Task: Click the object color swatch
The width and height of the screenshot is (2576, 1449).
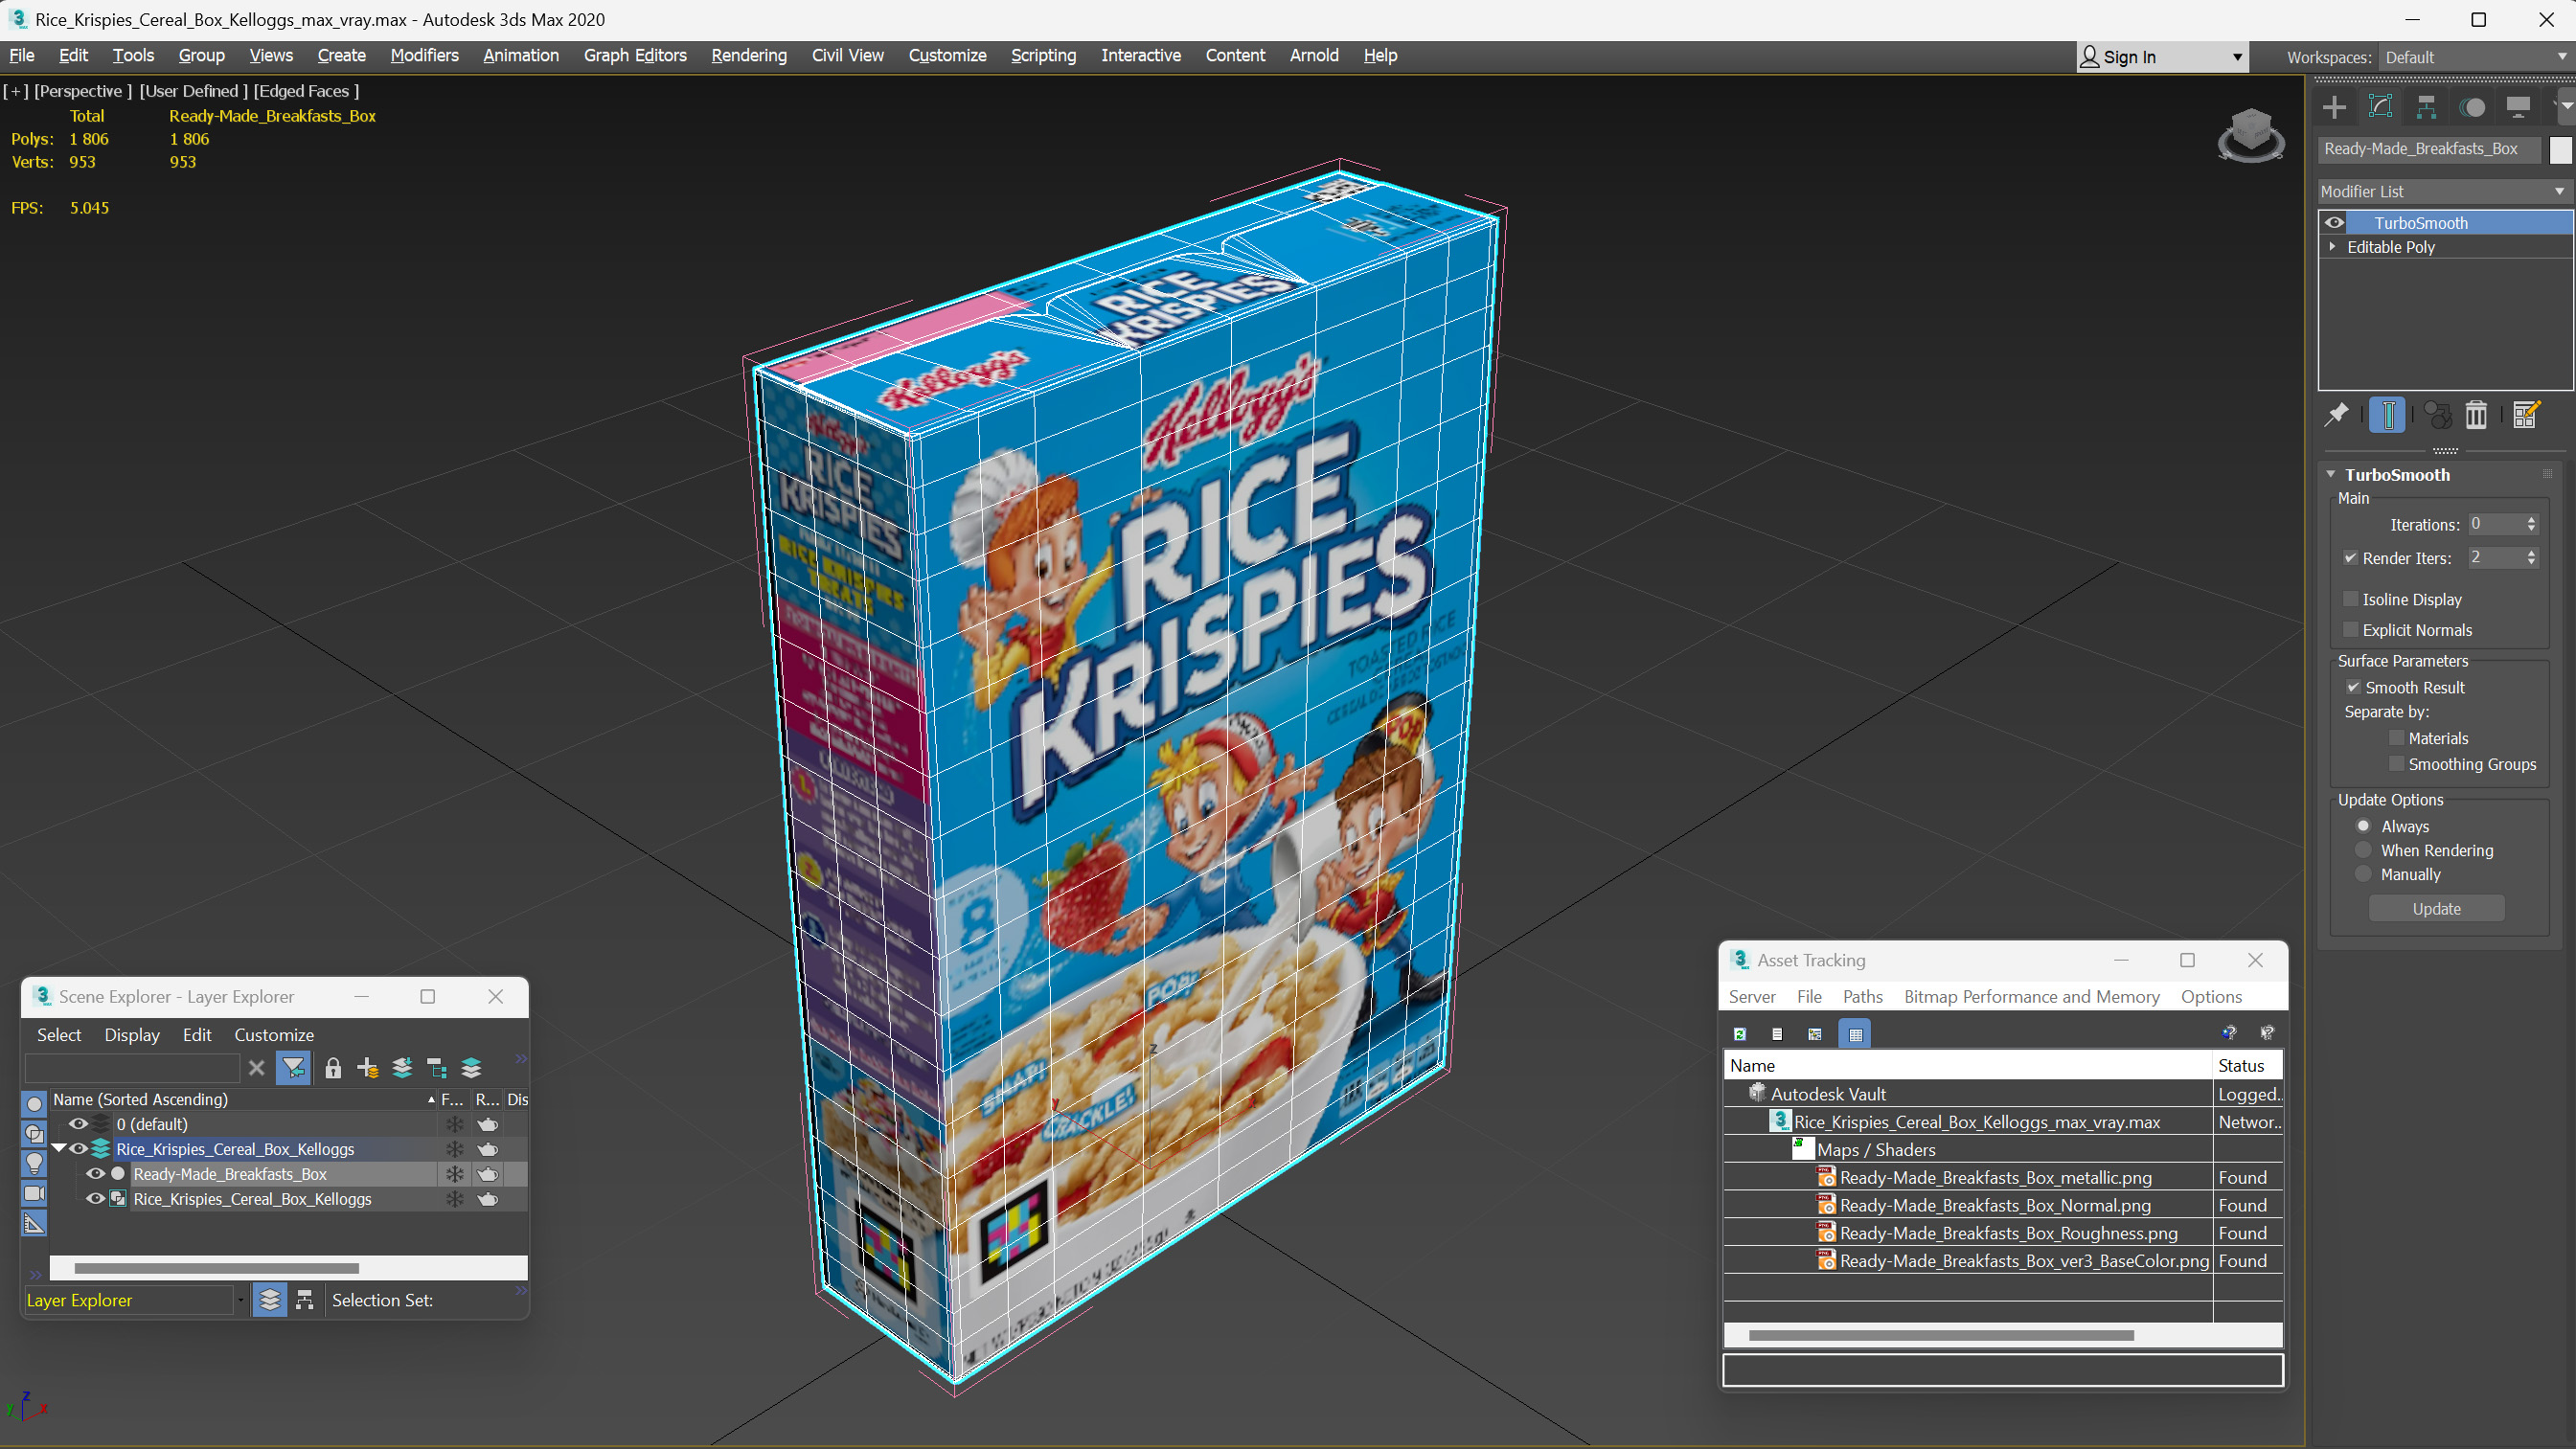Action: (2560, 149)
